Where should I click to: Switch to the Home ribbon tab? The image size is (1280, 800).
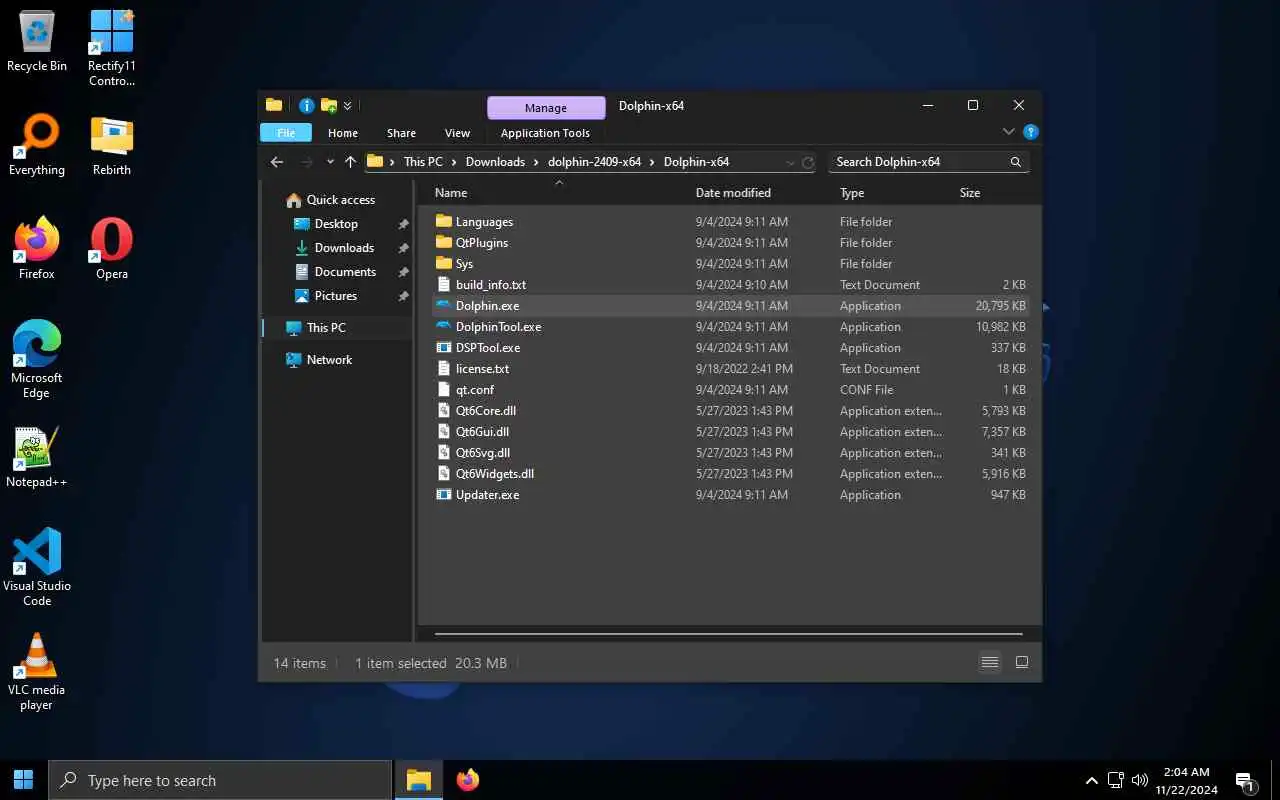point(343,133)
